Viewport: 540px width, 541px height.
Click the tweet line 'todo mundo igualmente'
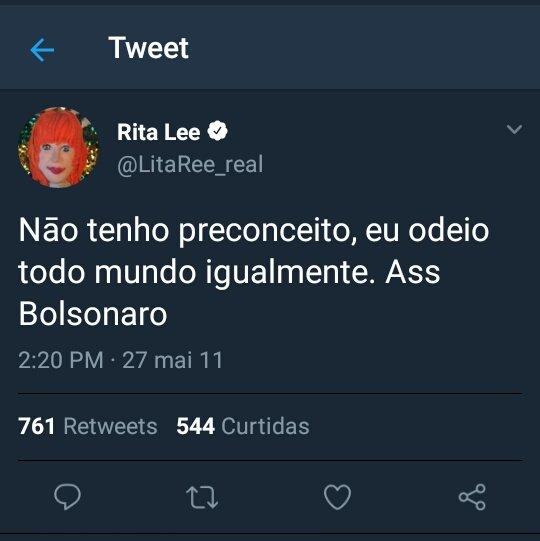click(197, 273)
